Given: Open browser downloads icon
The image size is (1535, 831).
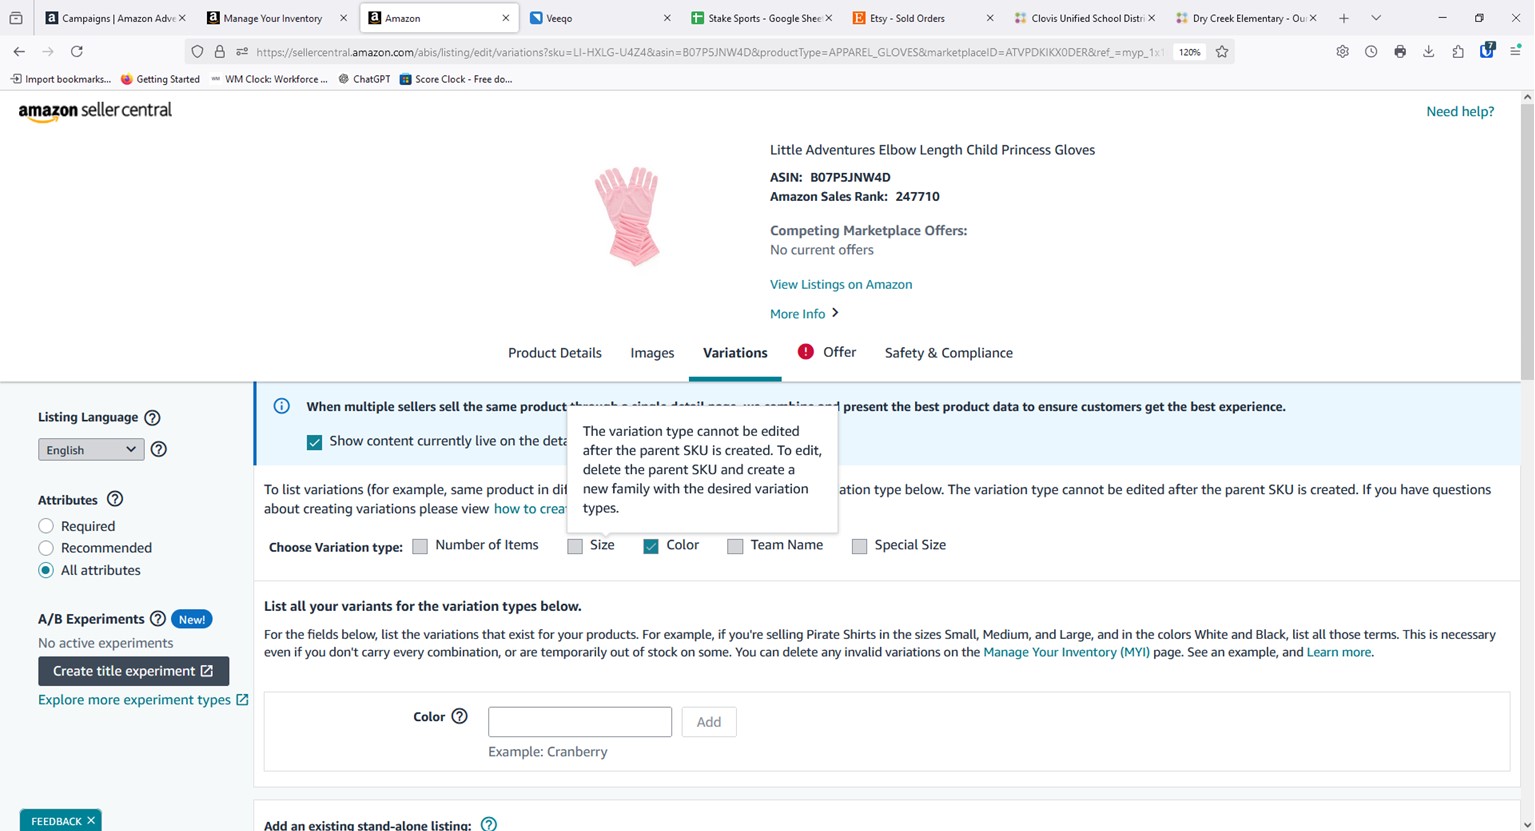Looking at the screenshot, I should (1428, 52).
